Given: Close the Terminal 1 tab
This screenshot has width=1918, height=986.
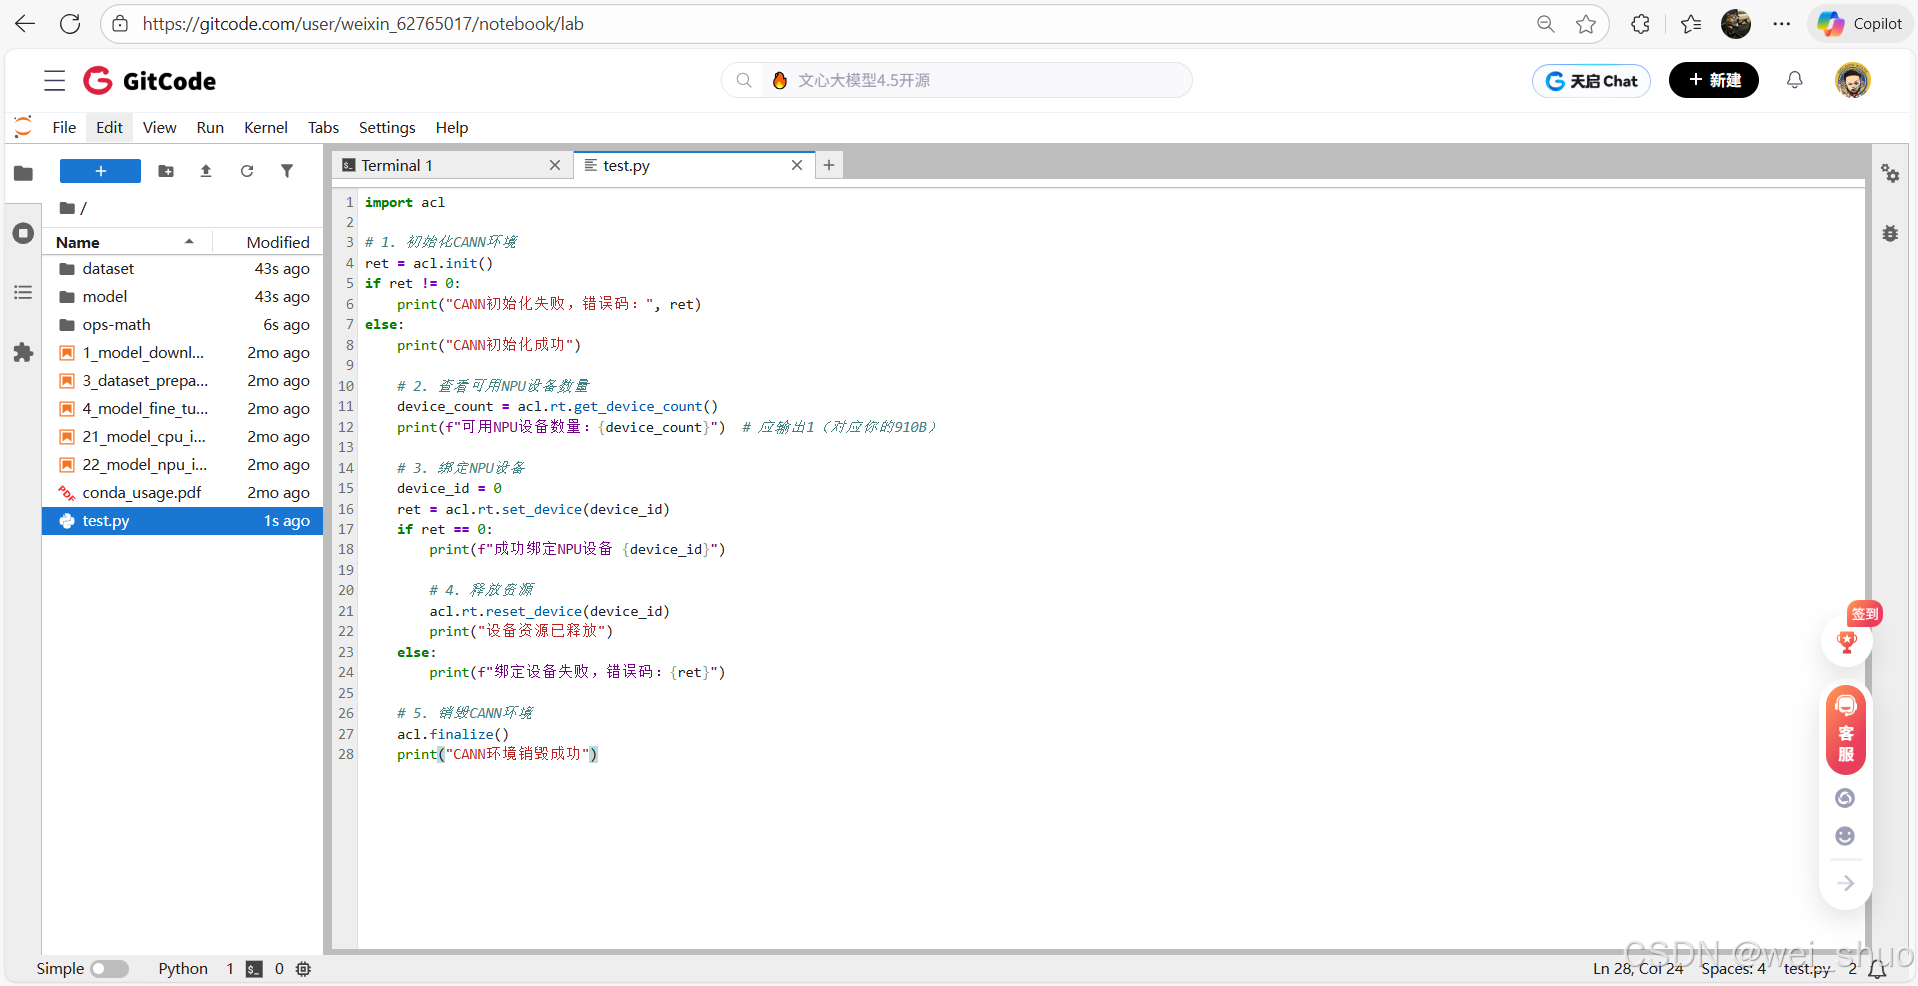Looking at the screenshot, I should [x=555, y=165].
